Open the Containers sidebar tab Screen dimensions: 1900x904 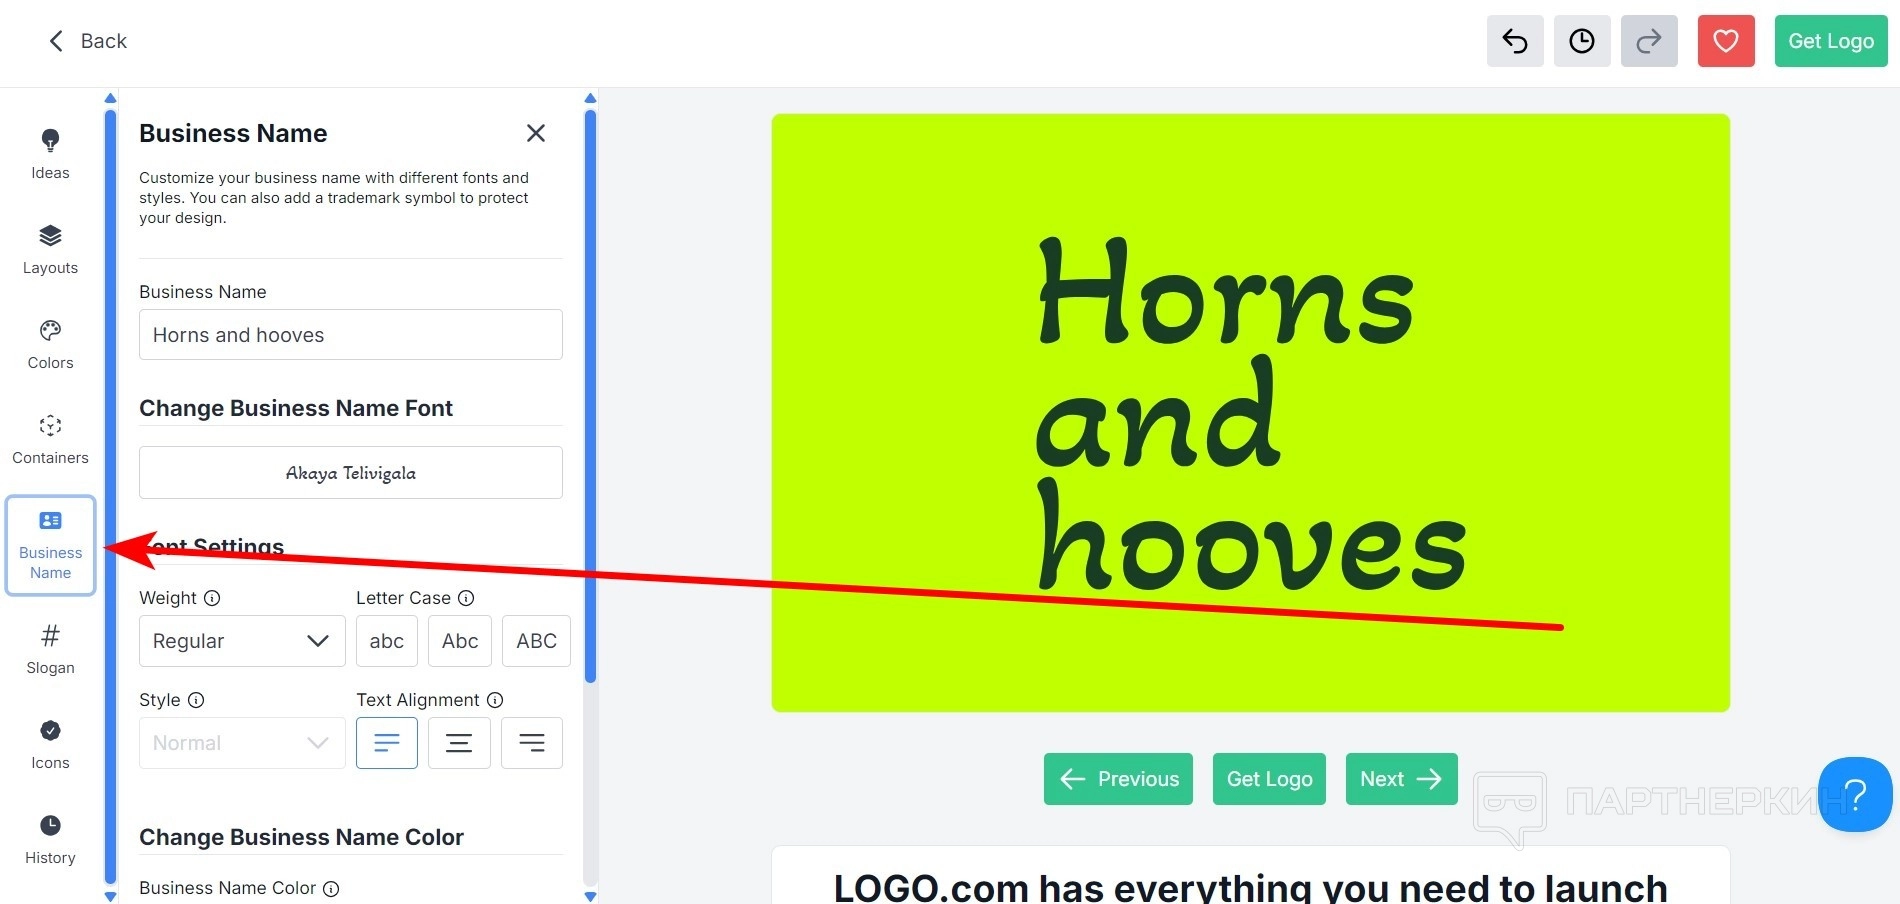[50, 439]
